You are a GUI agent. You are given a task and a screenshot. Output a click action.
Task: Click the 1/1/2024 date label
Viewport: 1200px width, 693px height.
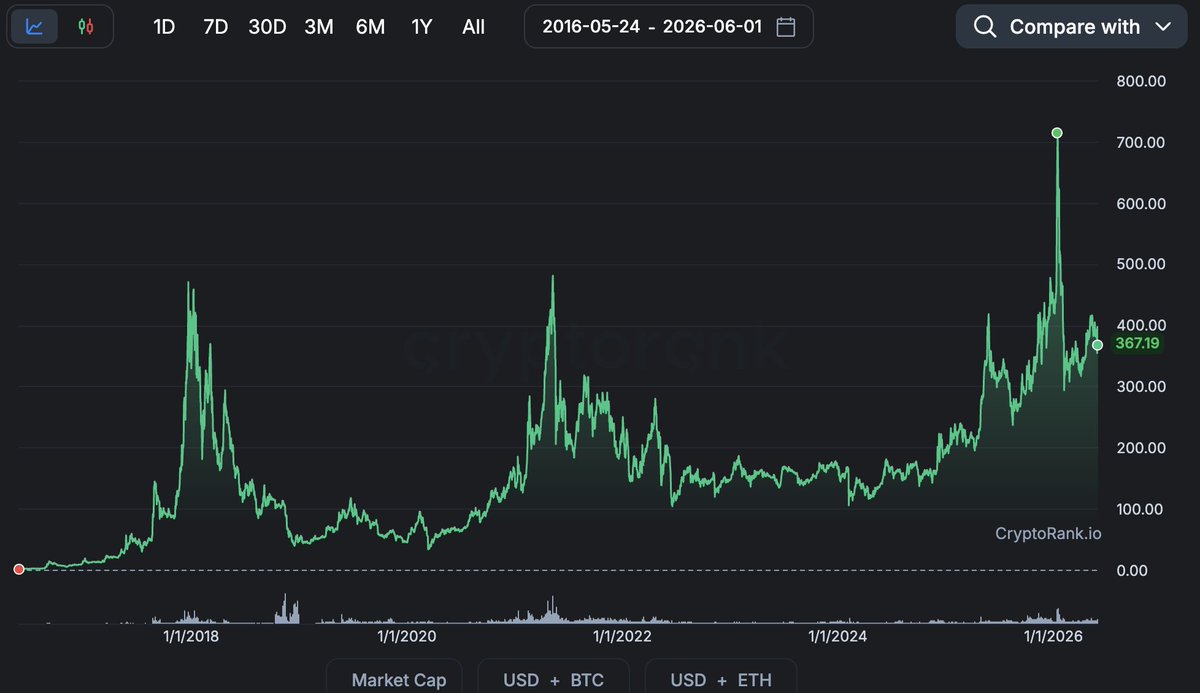[838, 635]
